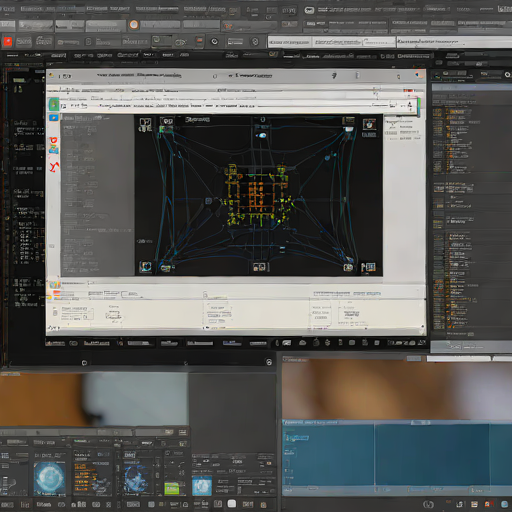The width and height of the screenshot is (512, 512).
Task: Open the globe thumbnail in the bottom panel
Action: (49, 478)
